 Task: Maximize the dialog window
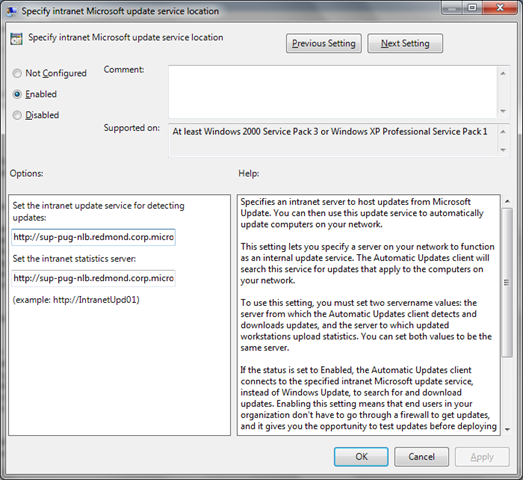click(472, 8)
